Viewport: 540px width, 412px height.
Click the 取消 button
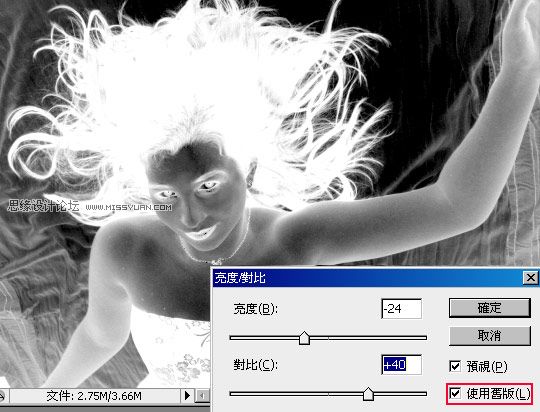pos(489,336)
